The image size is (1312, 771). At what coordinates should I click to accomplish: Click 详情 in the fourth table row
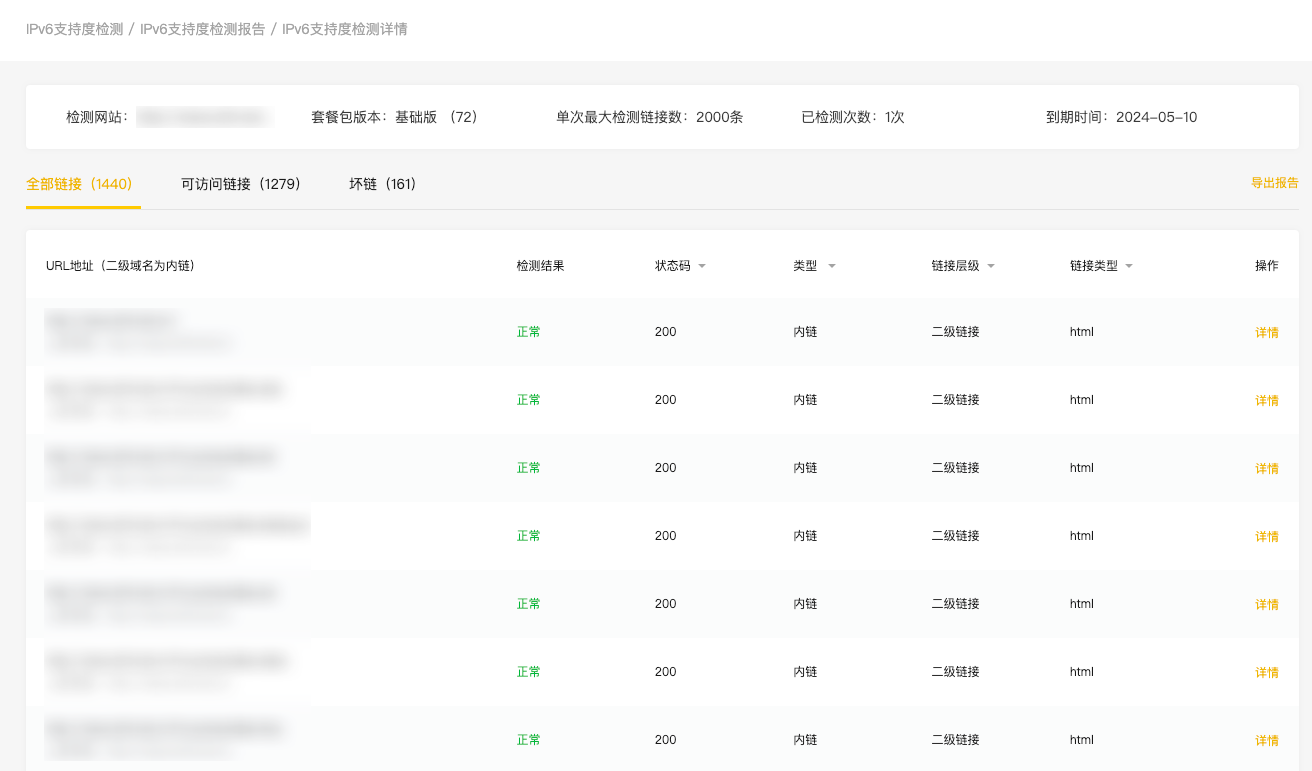1266,536
